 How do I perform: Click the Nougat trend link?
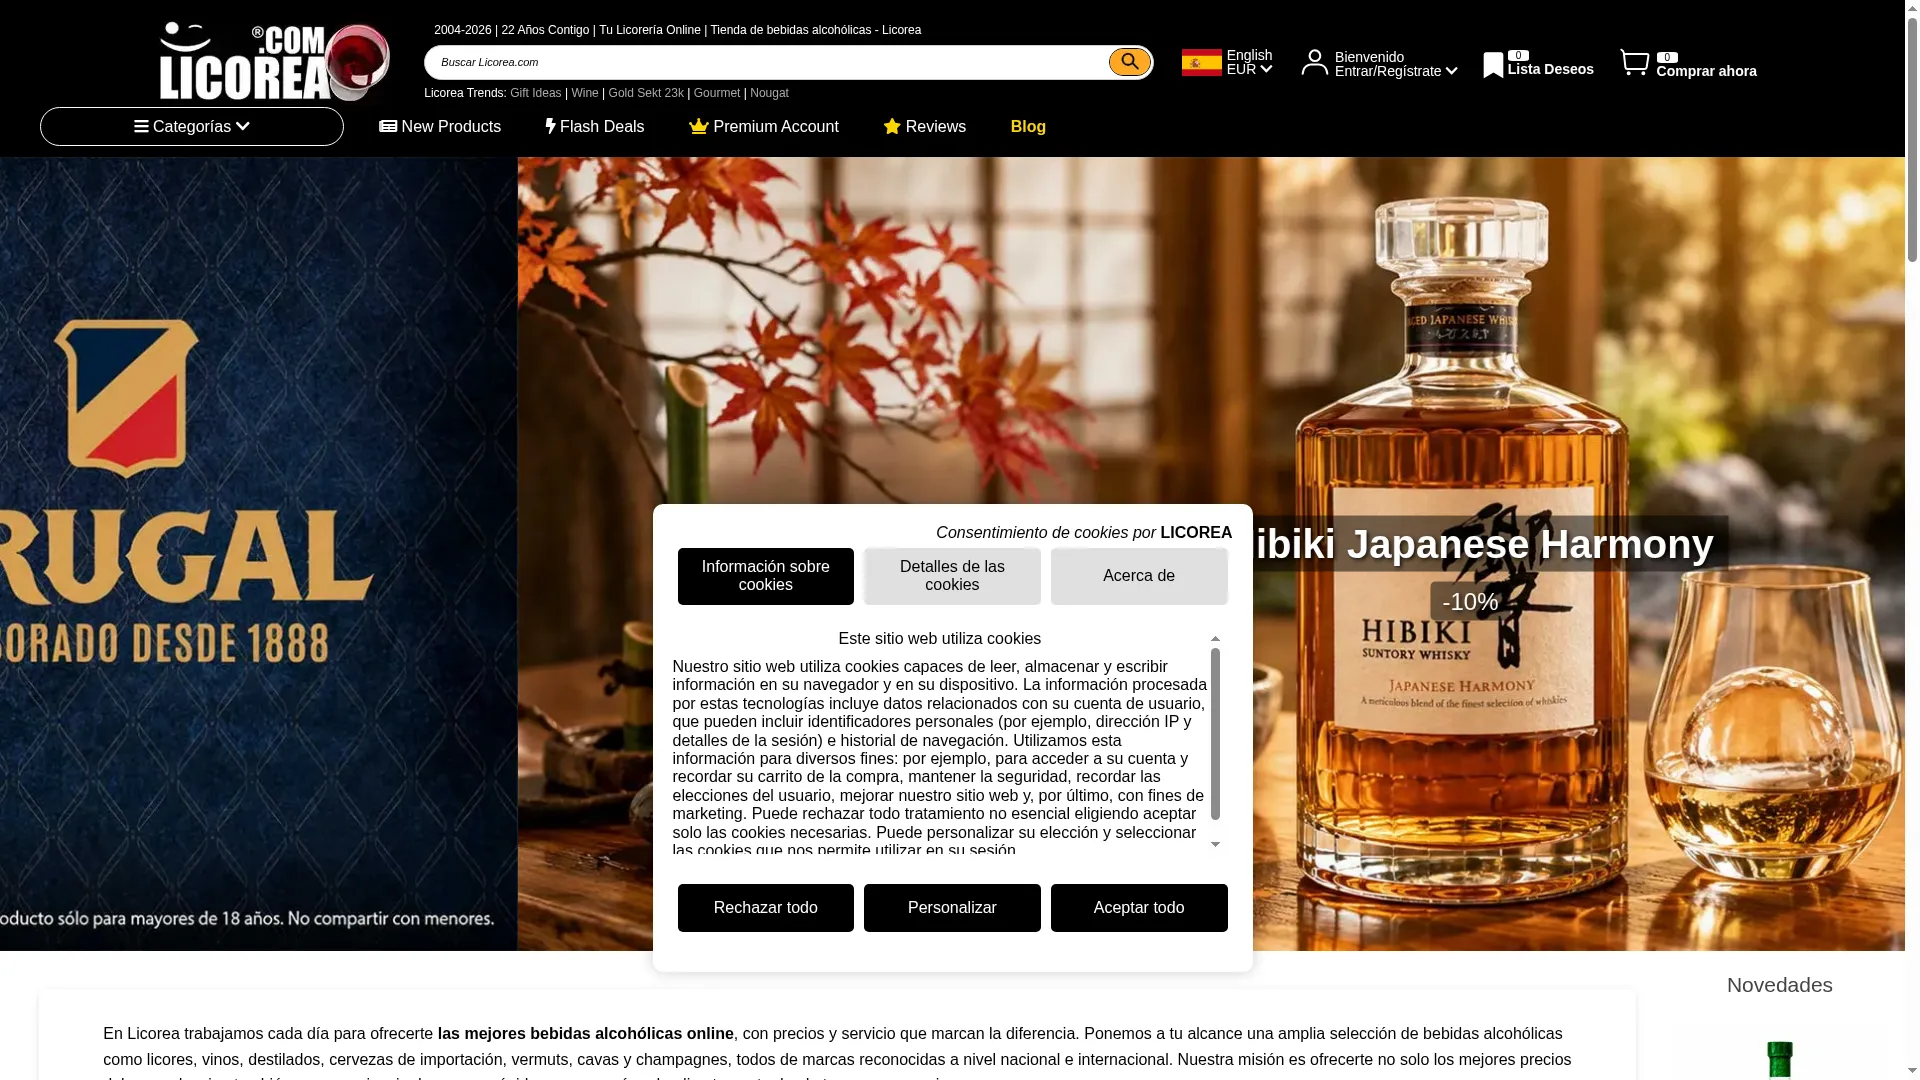coord(769,93)
